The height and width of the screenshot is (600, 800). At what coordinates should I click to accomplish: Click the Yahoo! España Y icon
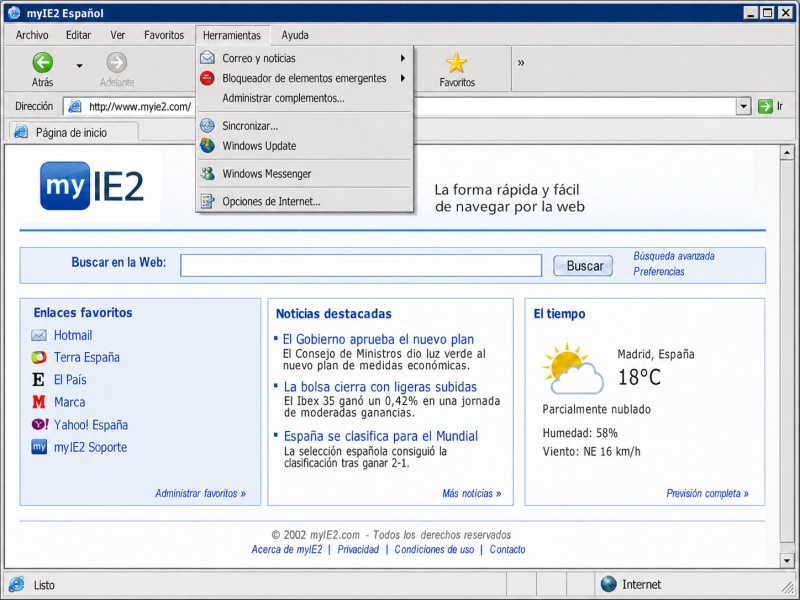[40, 424]
